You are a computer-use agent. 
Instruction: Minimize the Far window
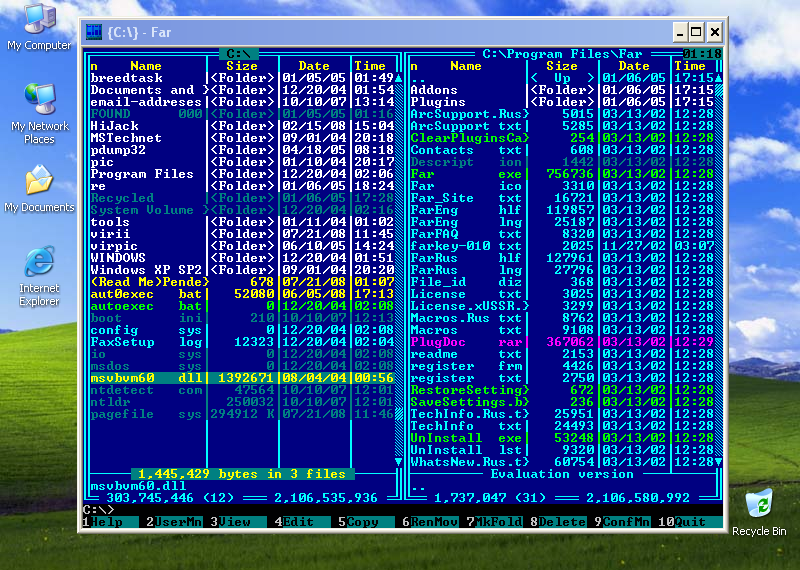tap(680, 33)
